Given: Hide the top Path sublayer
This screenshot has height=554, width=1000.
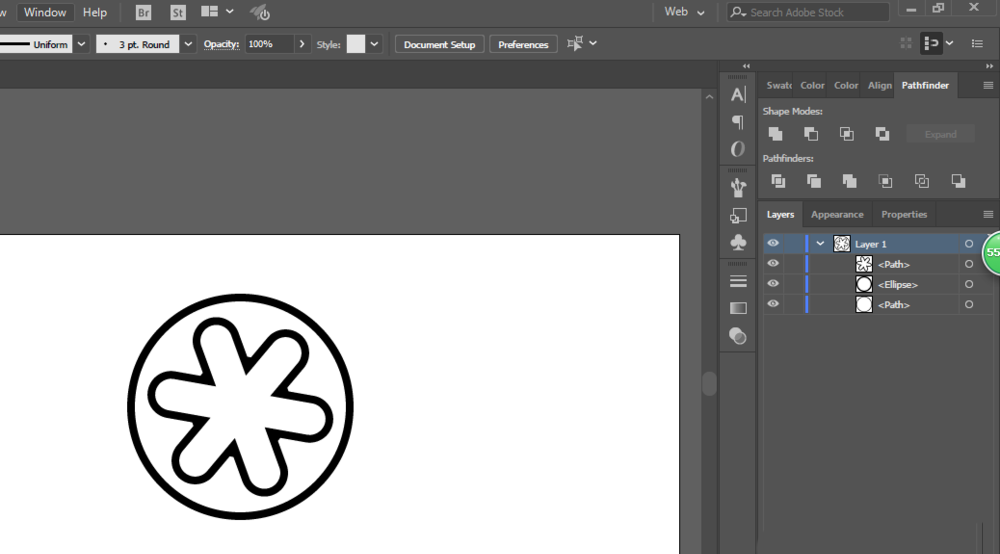Looking at the screenshot, I should (x=773, y=264).
